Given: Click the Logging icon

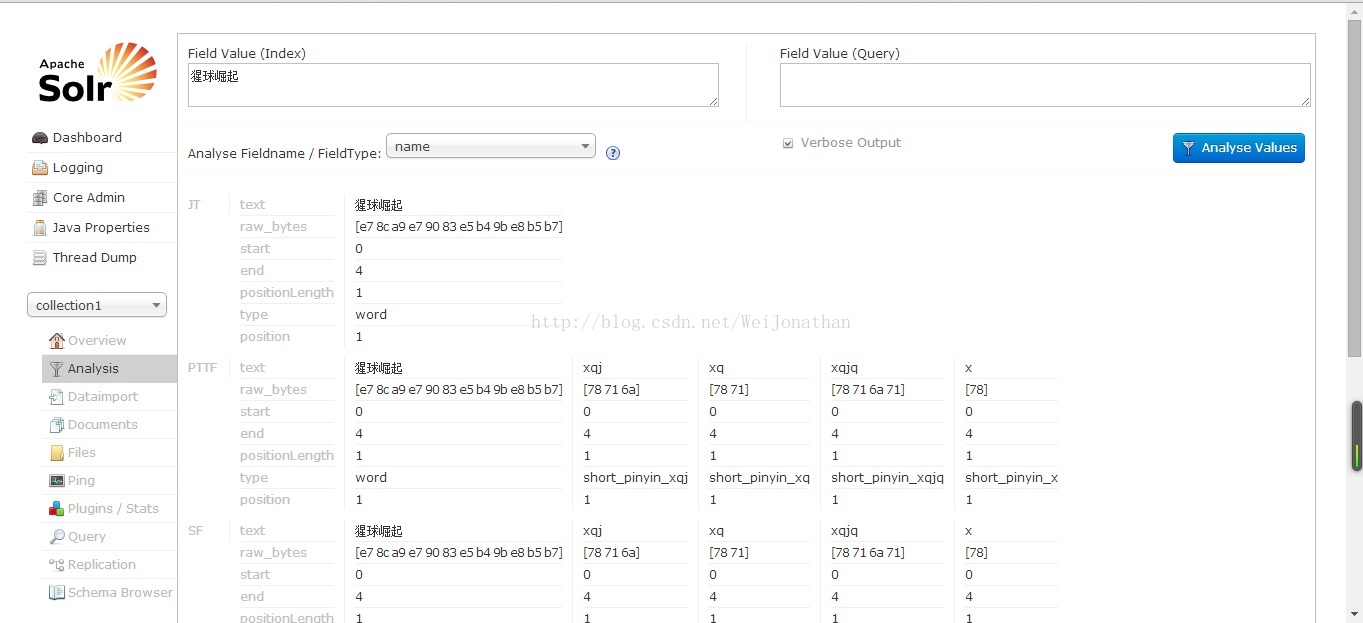Looking at the screenshot, I should (40, 168).
